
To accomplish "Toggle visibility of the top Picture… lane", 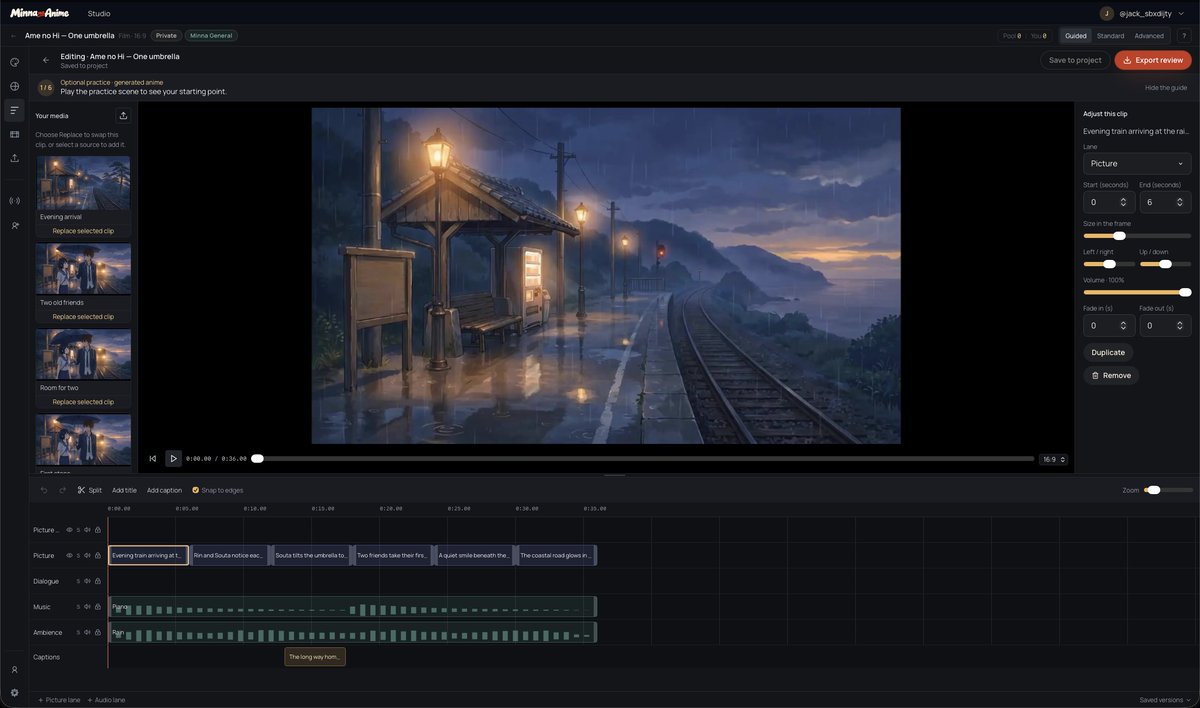I will [x=69, y=530].
